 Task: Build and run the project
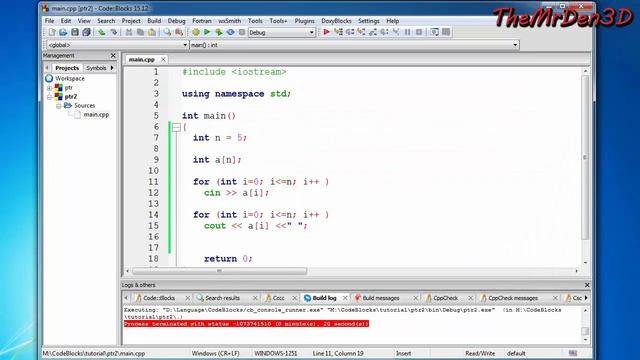pyautogui.click(x=219, y=32)
